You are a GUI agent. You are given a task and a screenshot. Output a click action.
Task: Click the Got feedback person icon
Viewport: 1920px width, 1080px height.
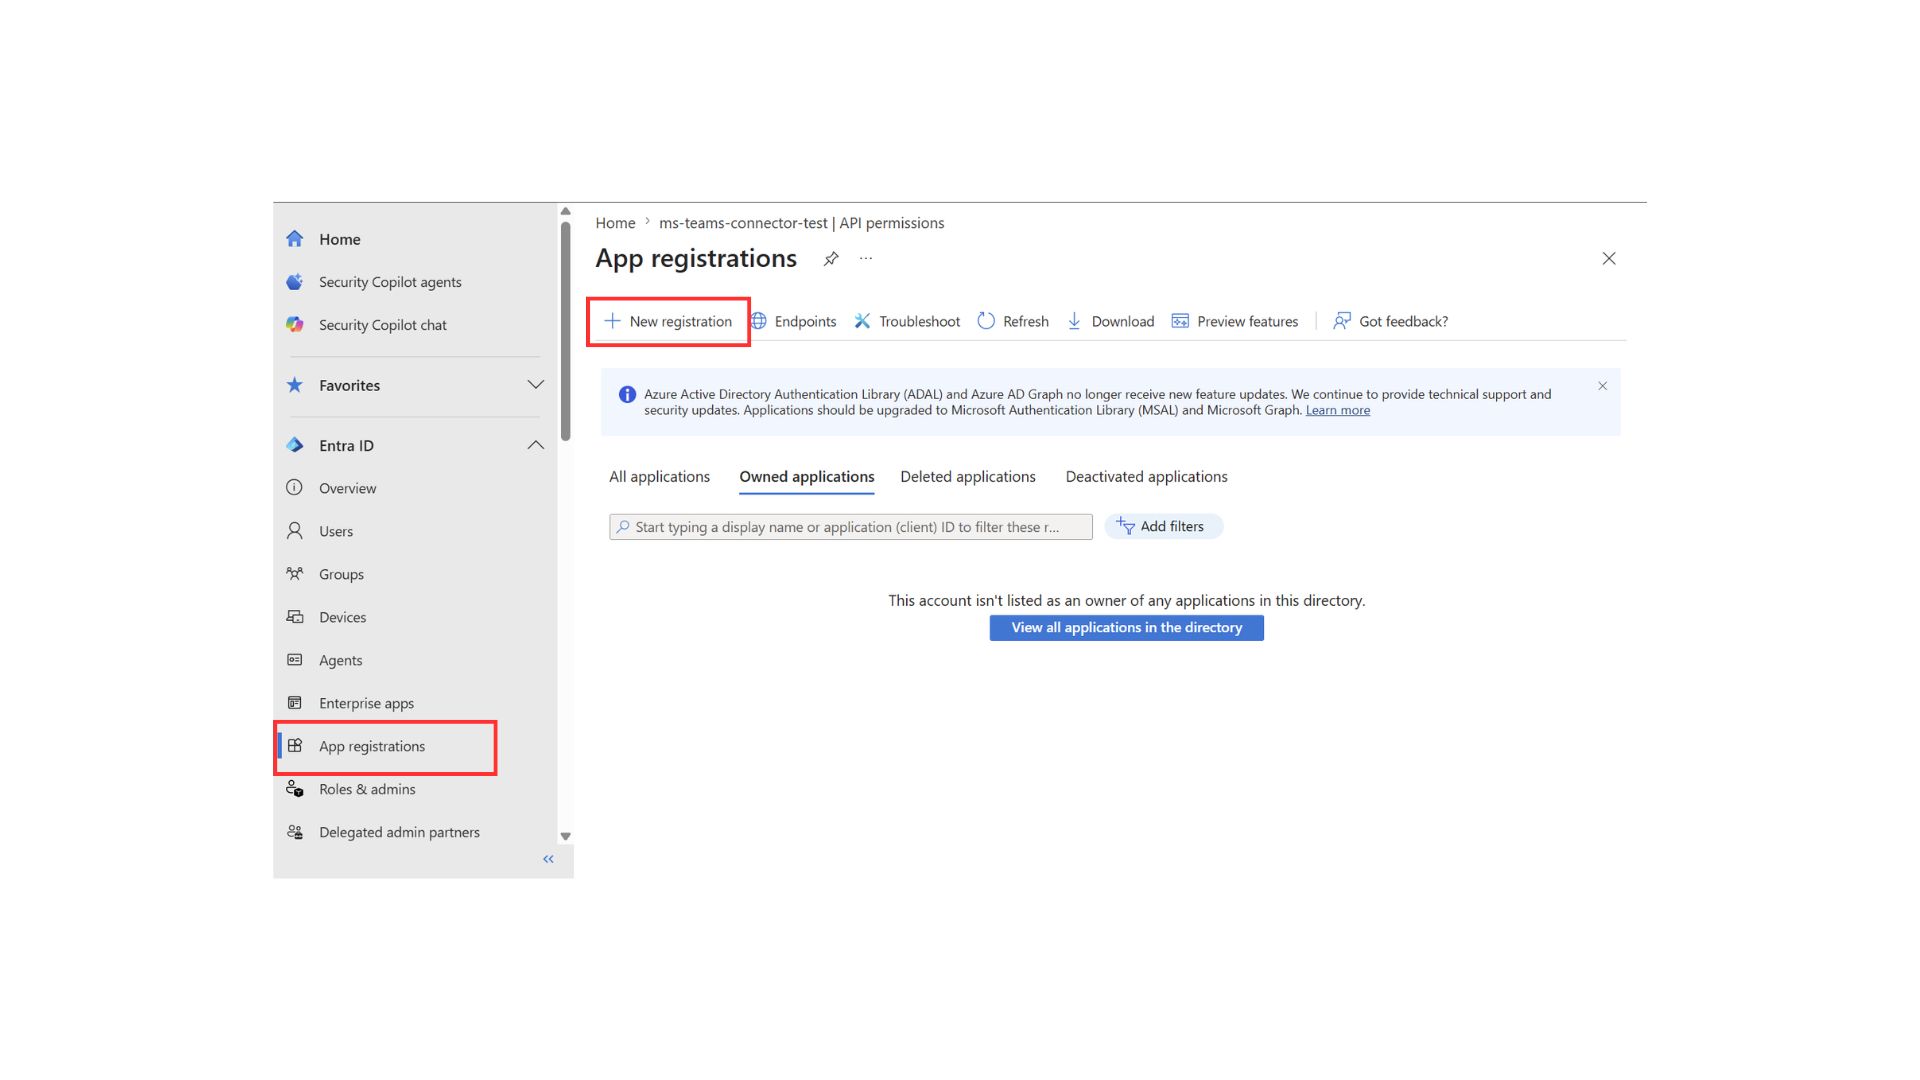pos(1342,321)
